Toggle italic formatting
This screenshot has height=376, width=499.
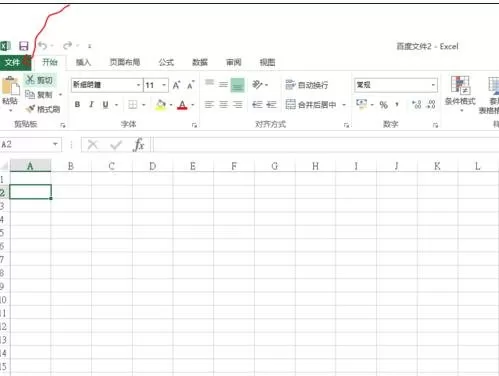91,105
